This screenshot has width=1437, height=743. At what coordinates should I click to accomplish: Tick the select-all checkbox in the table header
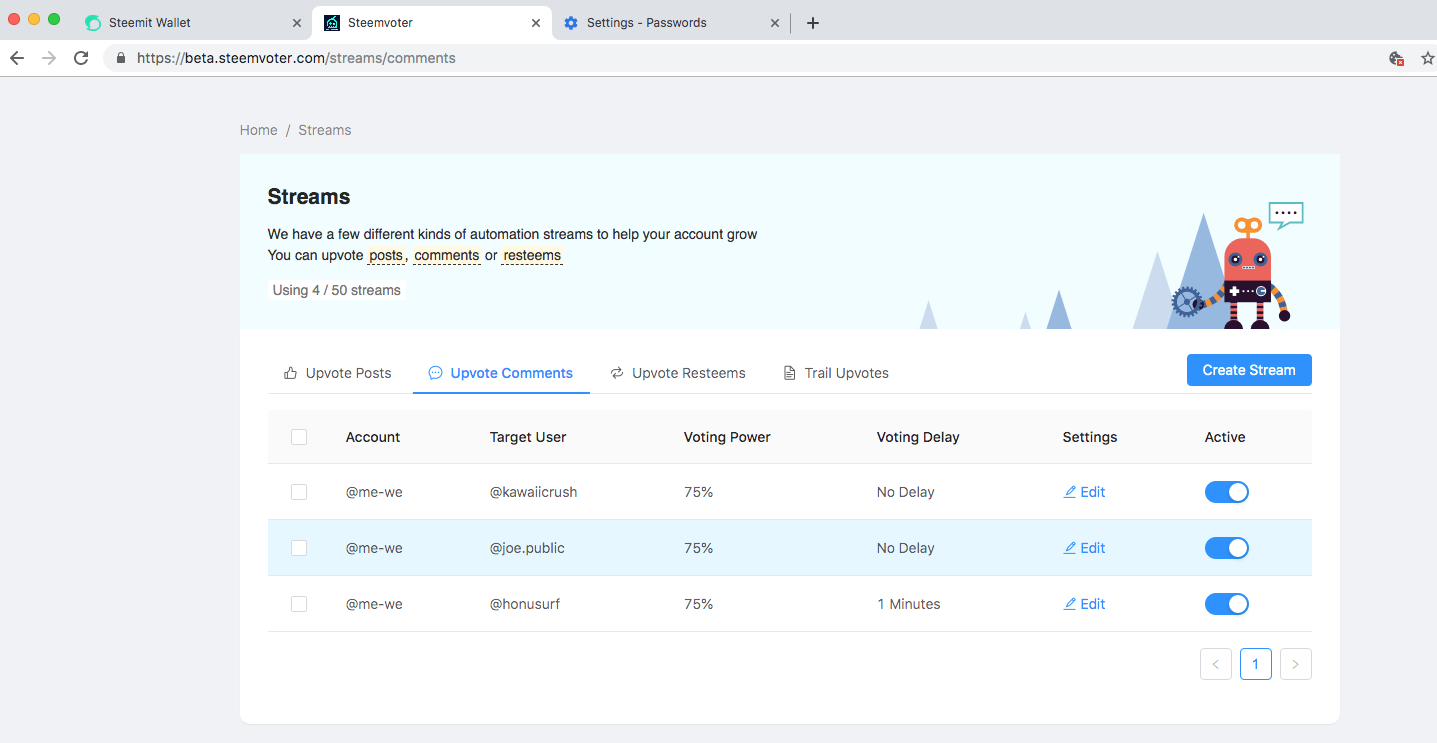click(299, 437)
